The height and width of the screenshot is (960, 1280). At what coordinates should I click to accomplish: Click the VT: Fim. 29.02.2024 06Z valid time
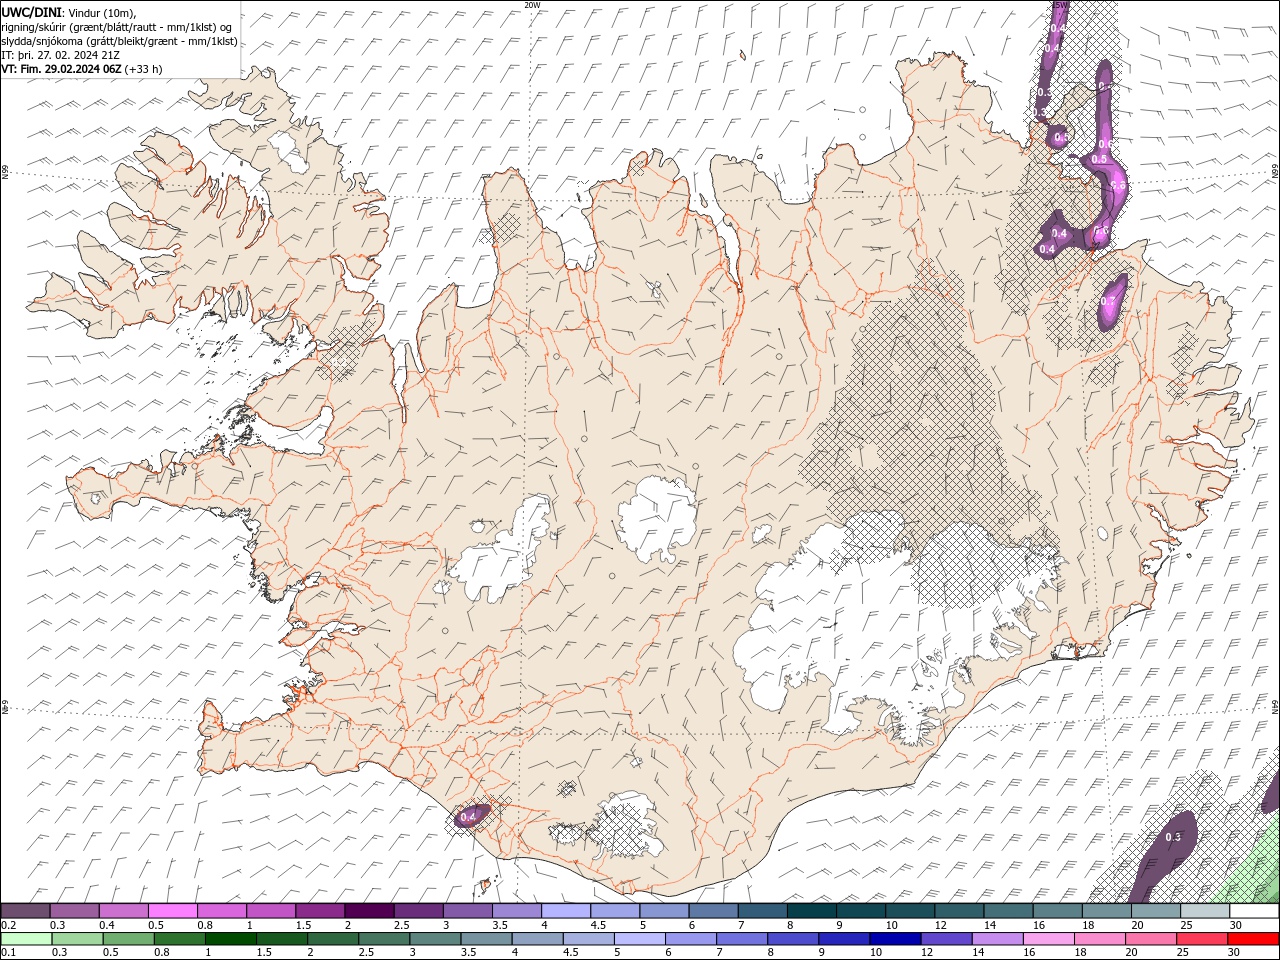point(61,69)
